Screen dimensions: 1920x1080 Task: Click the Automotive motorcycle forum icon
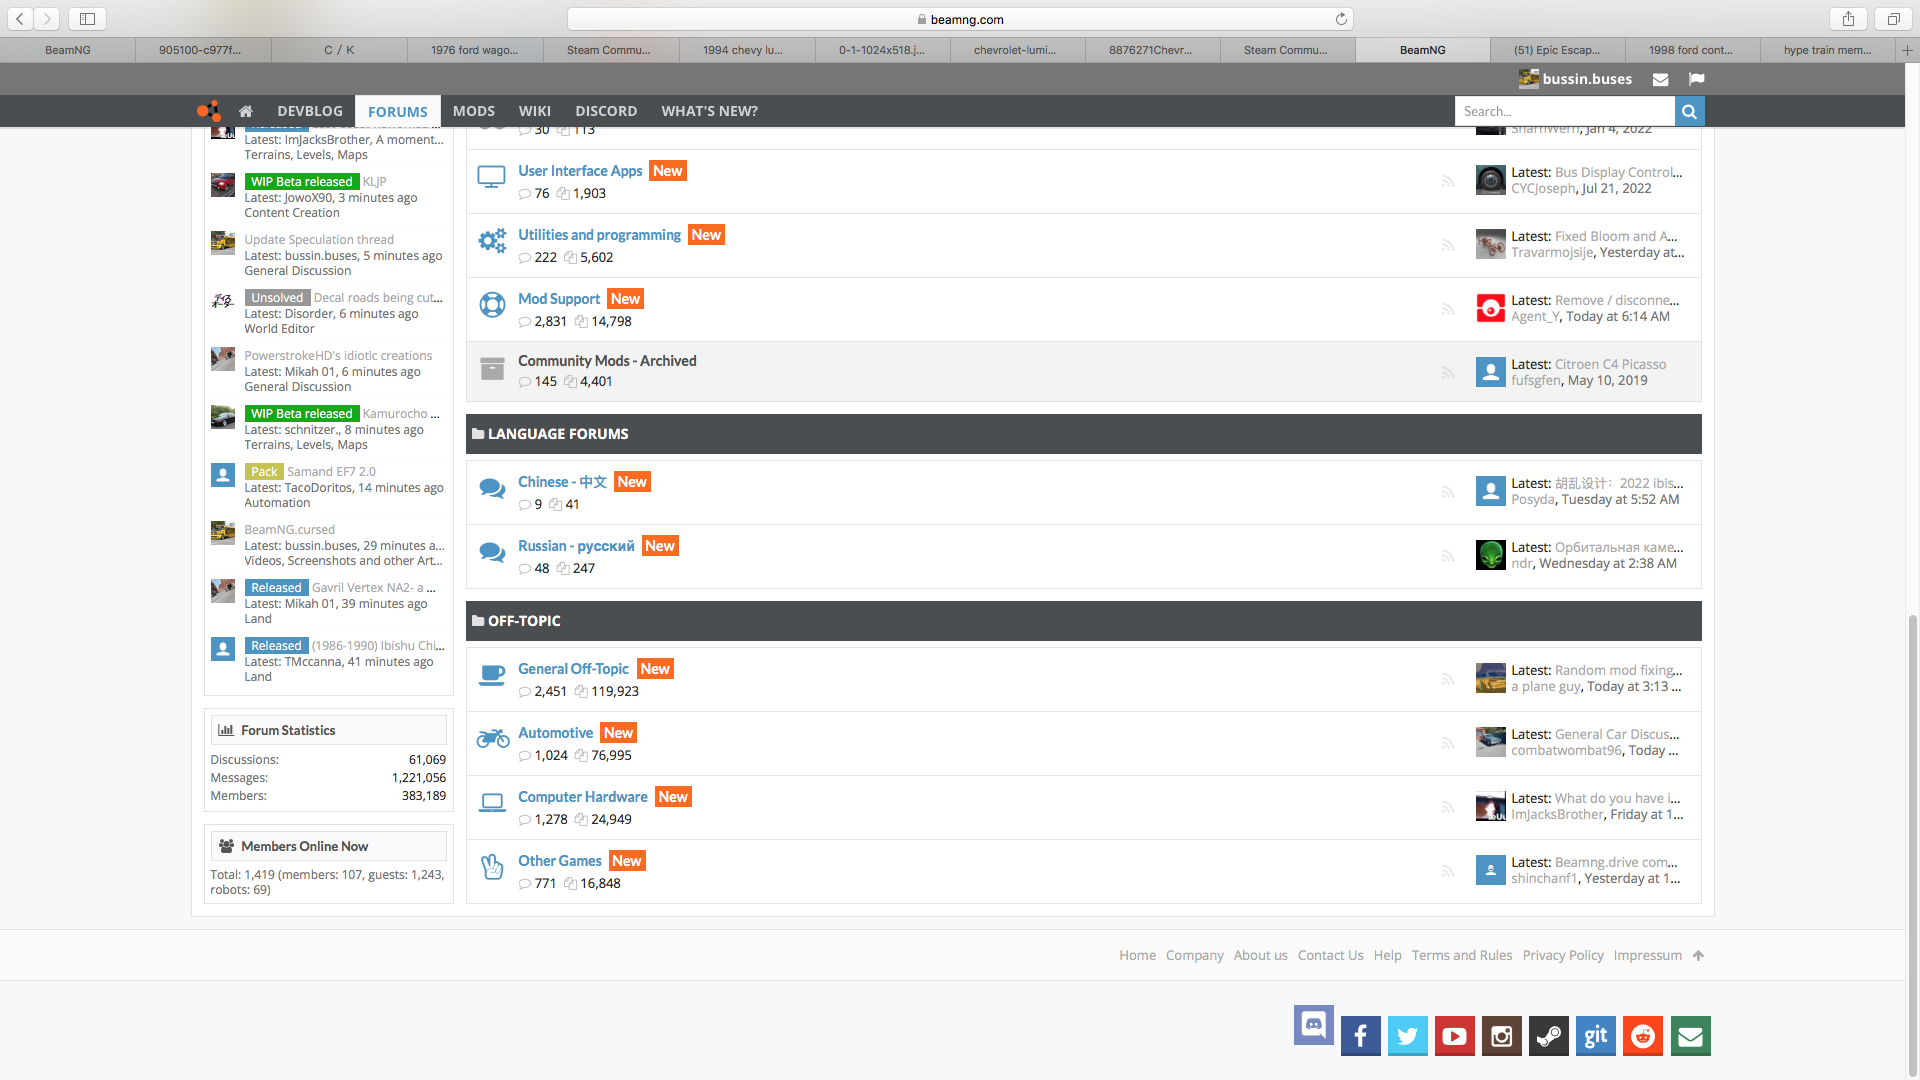tap(492, 739)
